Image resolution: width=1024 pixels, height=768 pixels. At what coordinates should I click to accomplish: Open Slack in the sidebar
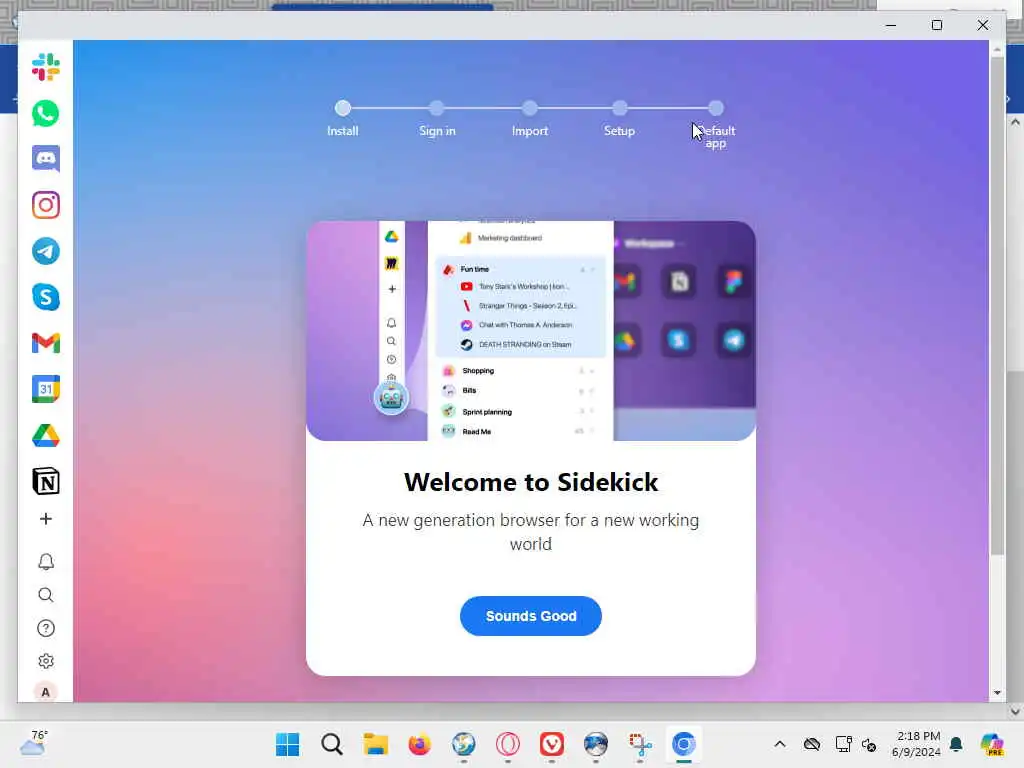tap(46, 67)
